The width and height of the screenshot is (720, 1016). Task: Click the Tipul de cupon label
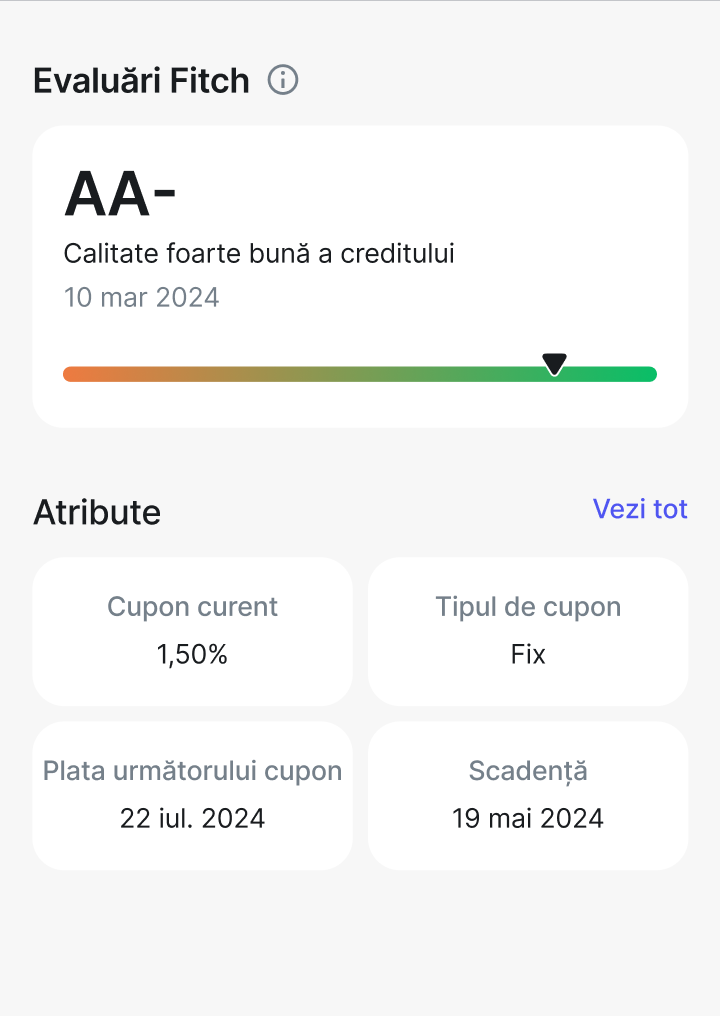(528, 607)
